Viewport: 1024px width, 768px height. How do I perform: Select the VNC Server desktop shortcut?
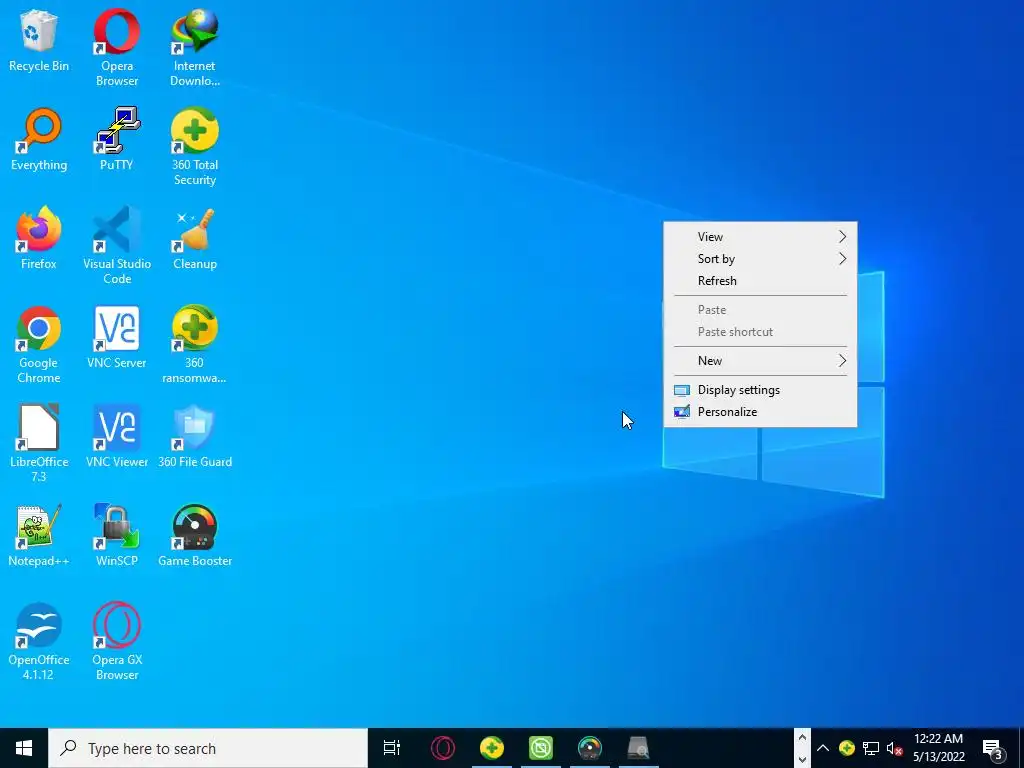116,338
